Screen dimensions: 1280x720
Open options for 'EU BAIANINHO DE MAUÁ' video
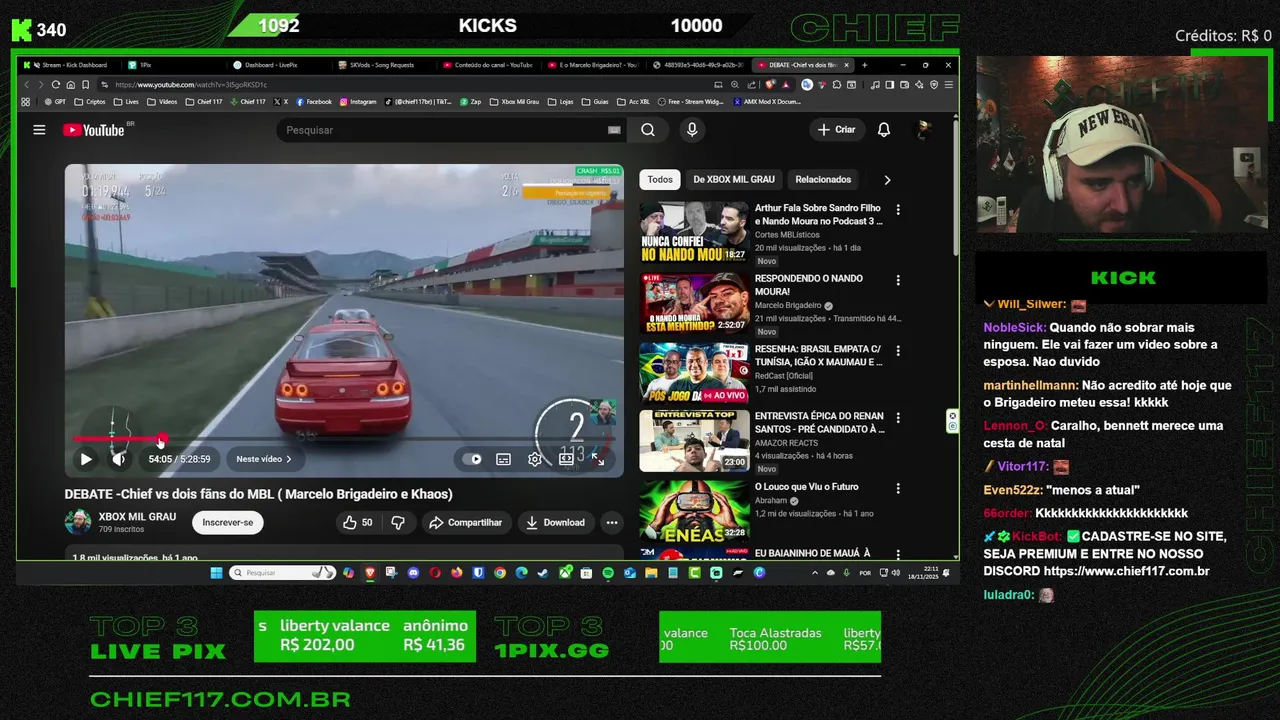click(x=898, y=554)
